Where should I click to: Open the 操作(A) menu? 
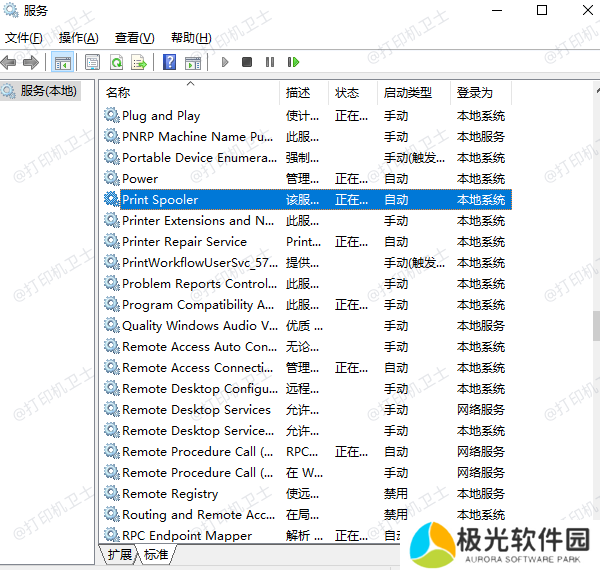pyautogui.click(x=78, y=38)
